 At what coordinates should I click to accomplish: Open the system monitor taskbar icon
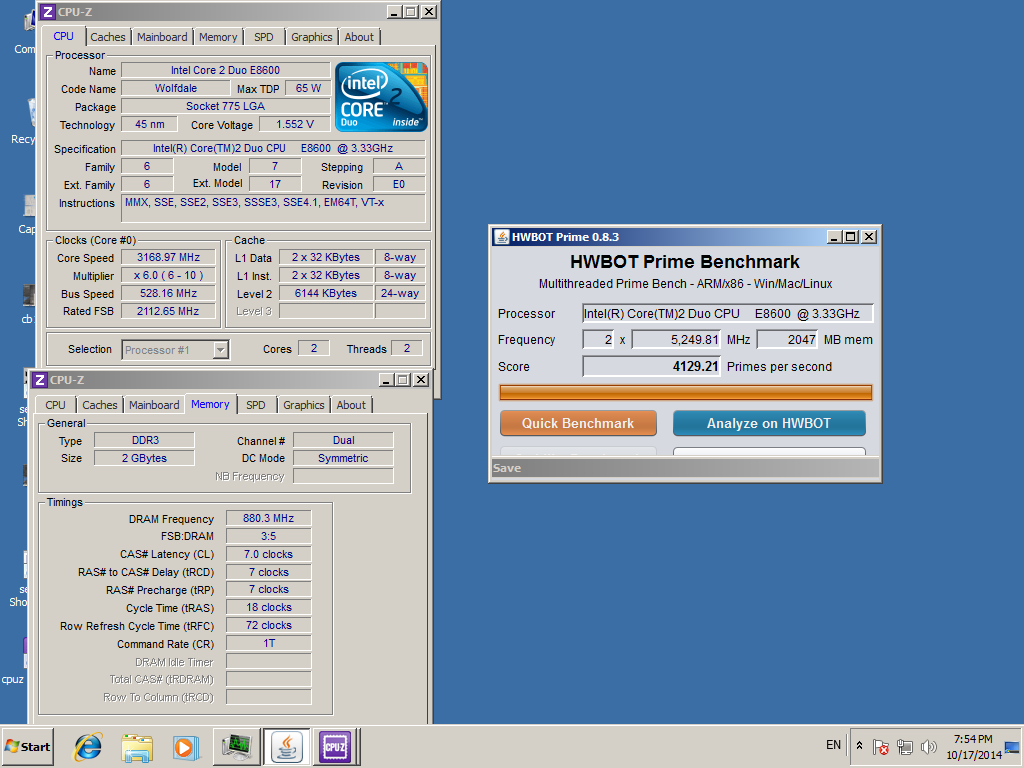click(x=236, y=746)
